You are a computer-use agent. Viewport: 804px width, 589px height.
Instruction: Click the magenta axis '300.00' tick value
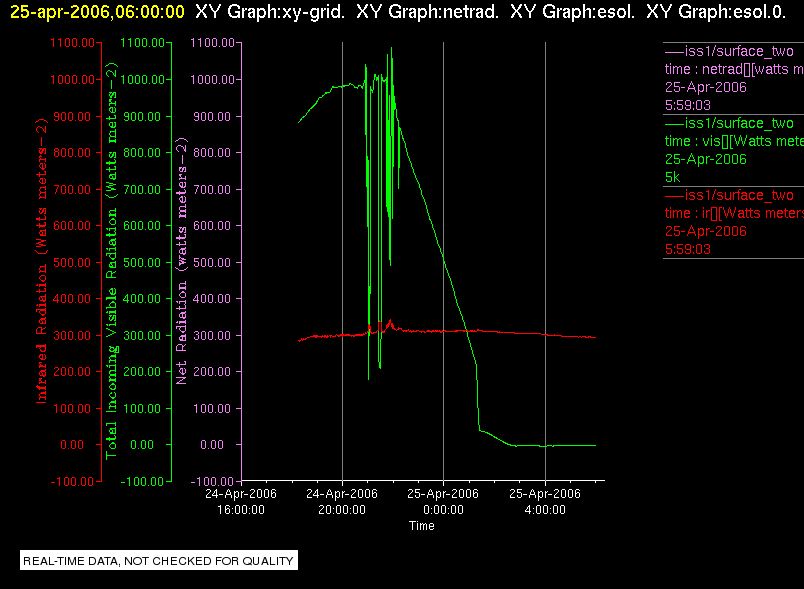[212, 336]
